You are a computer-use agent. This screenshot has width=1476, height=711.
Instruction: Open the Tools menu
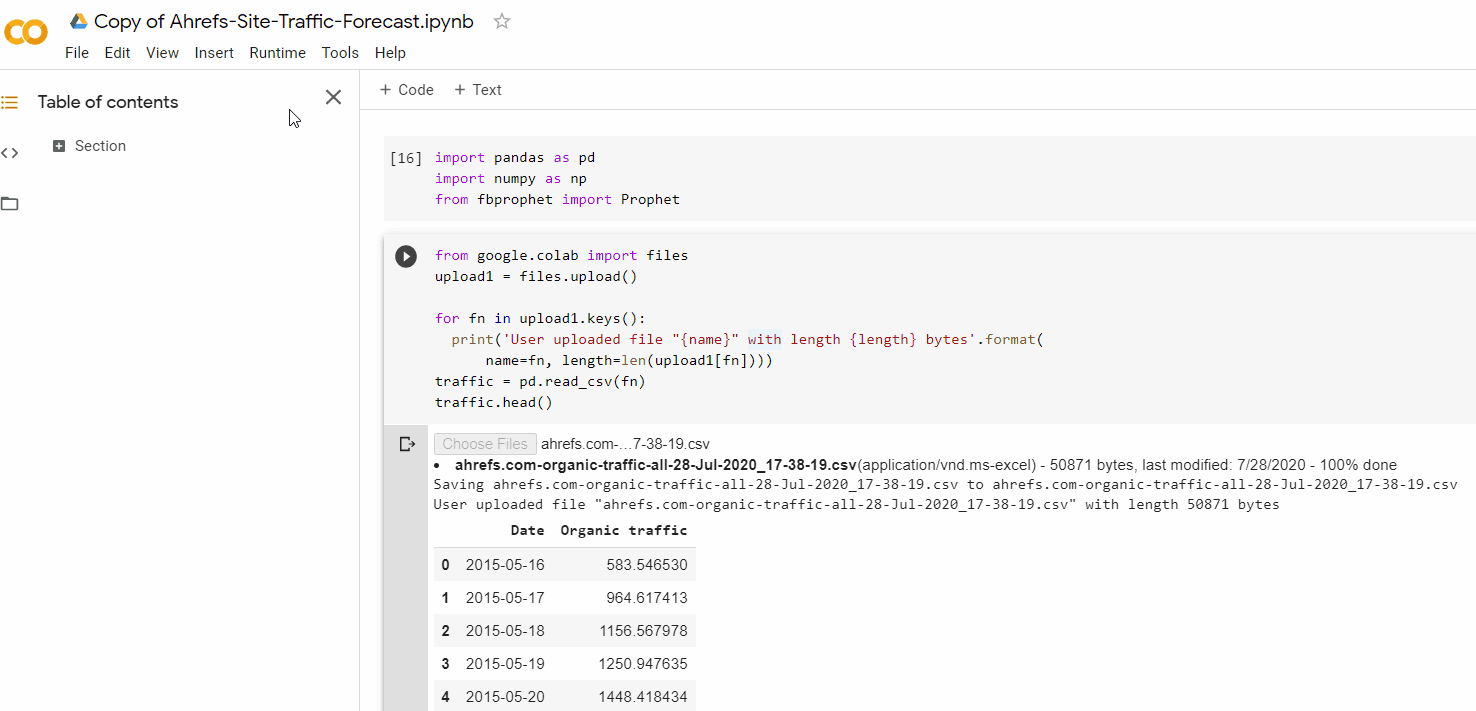coord(340,53)
